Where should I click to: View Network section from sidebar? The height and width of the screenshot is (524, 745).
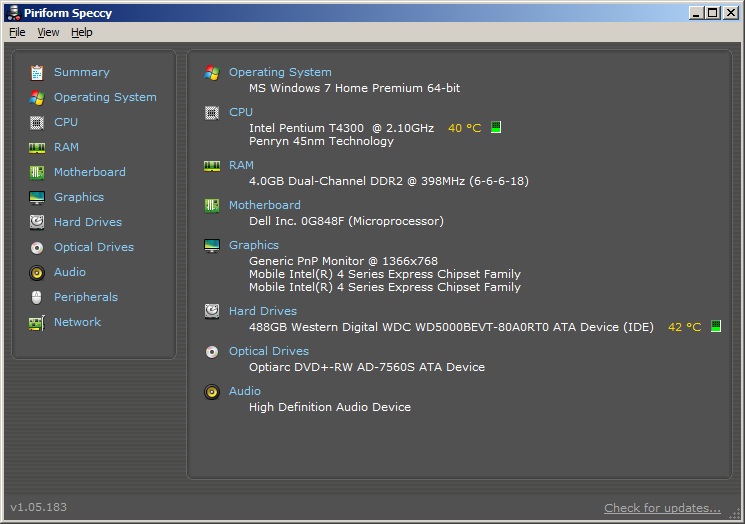(x=77, y=322)
